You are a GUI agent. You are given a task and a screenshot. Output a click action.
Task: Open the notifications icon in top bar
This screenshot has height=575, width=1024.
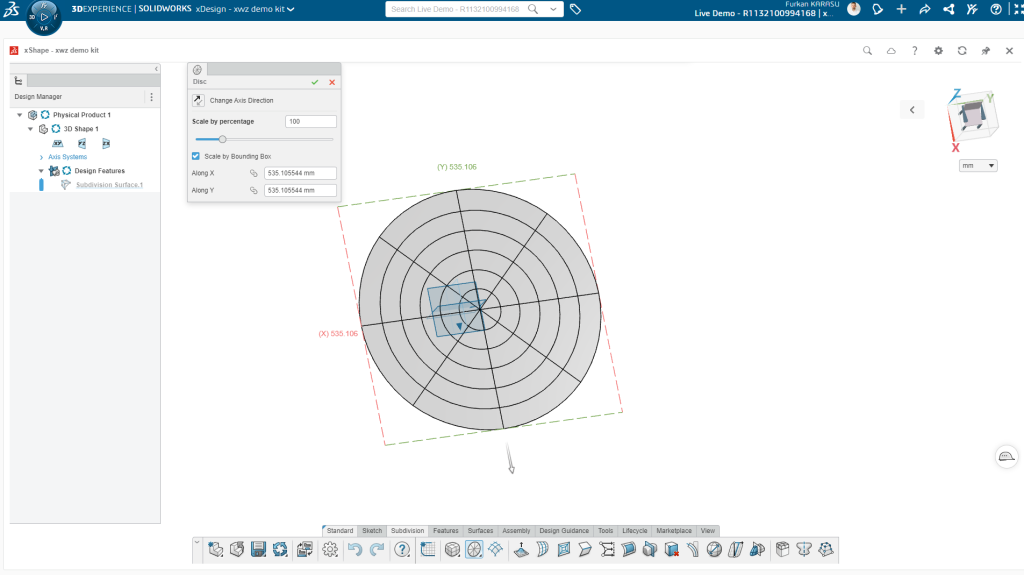pyautogui.click(x=877, y=9)
